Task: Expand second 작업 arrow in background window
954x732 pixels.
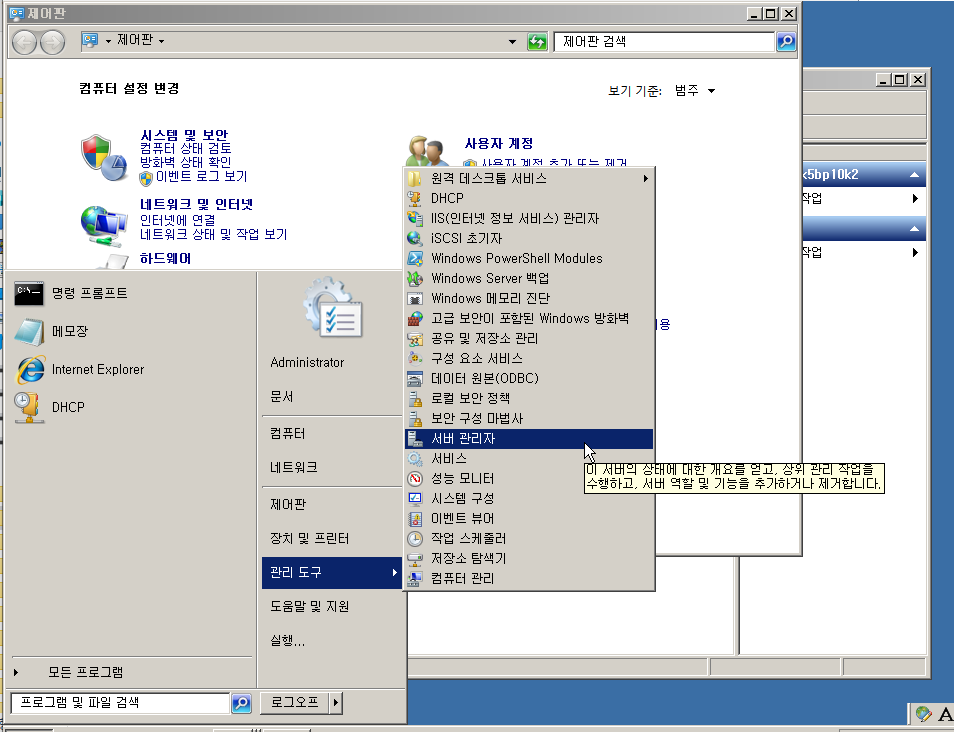Action: 915,252
